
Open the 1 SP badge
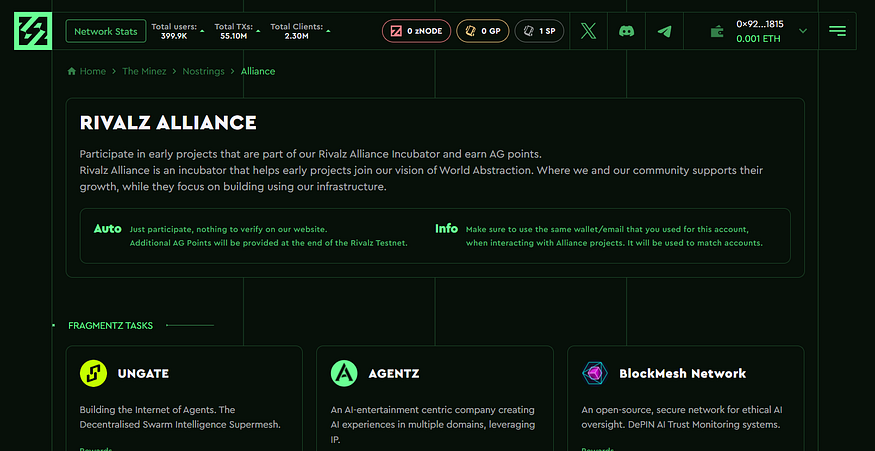coord(539,31)
